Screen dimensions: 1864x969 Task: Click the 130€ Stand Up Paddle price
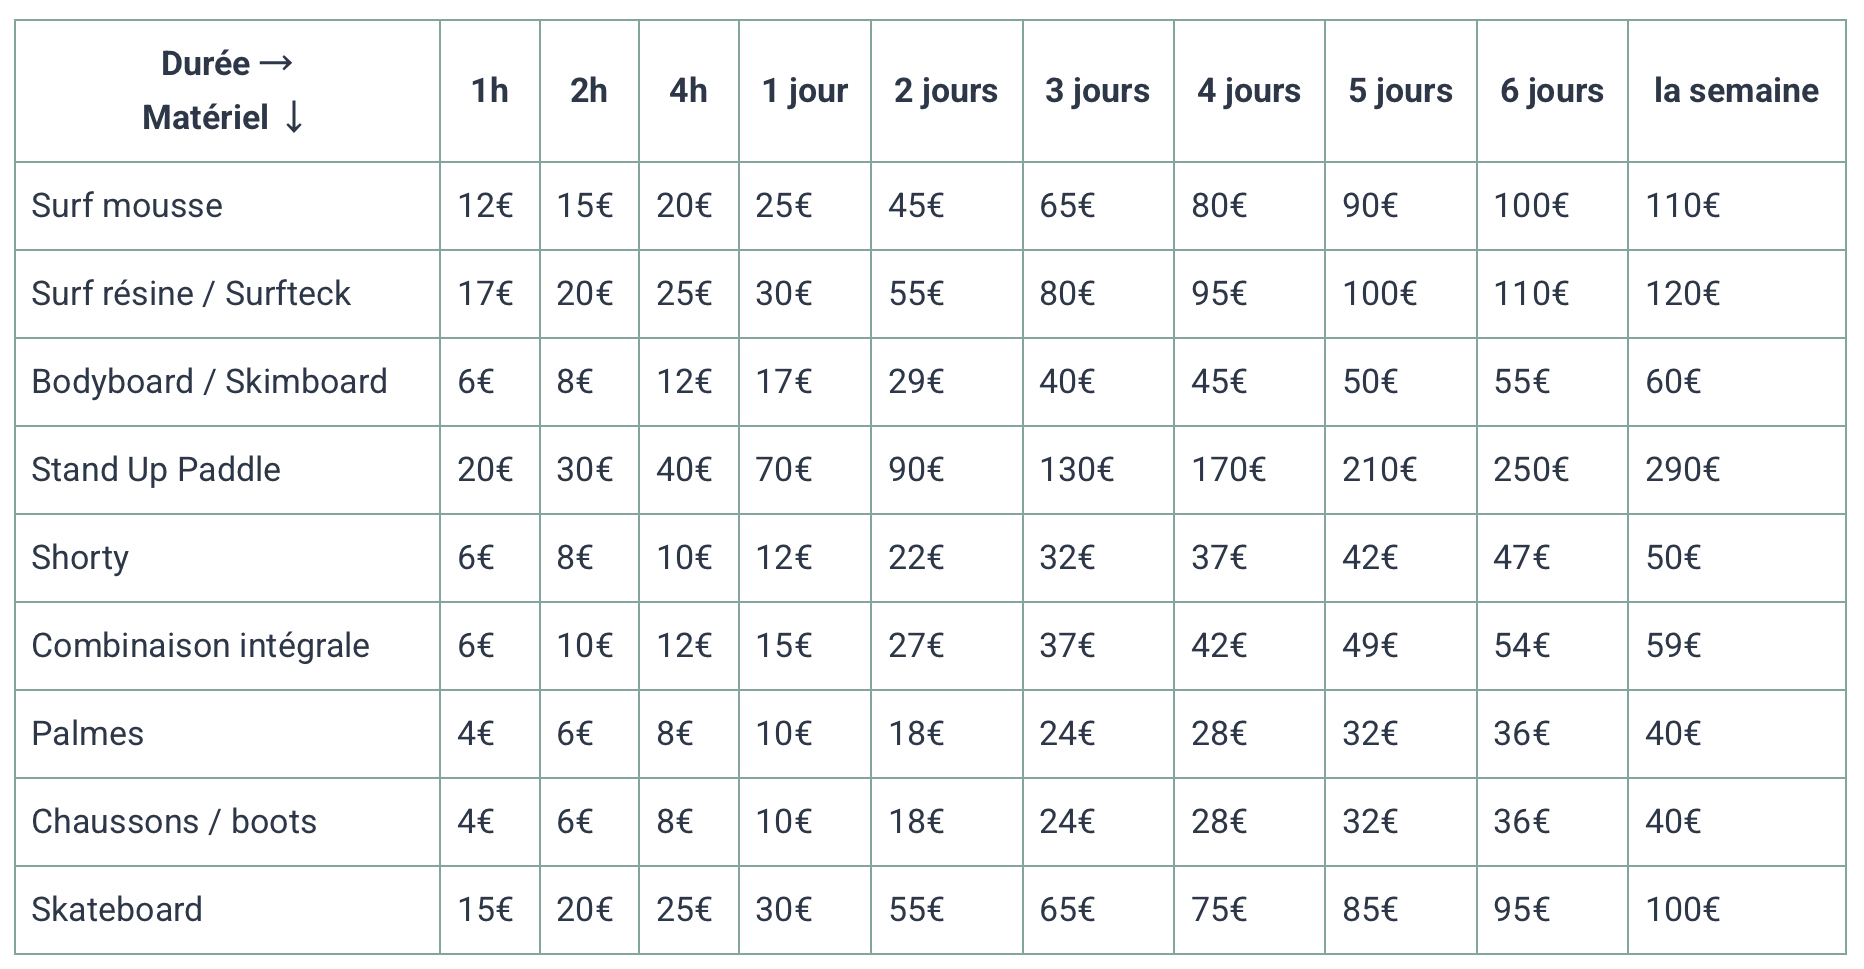(1076, 470)
